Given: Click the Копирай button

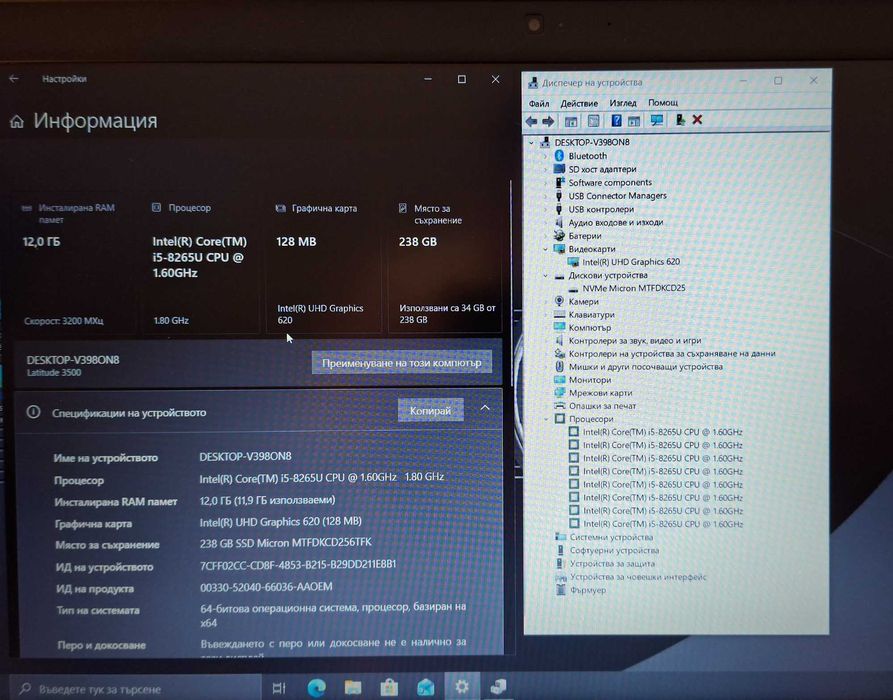Looking at the screenshot, I should point(430,411).
